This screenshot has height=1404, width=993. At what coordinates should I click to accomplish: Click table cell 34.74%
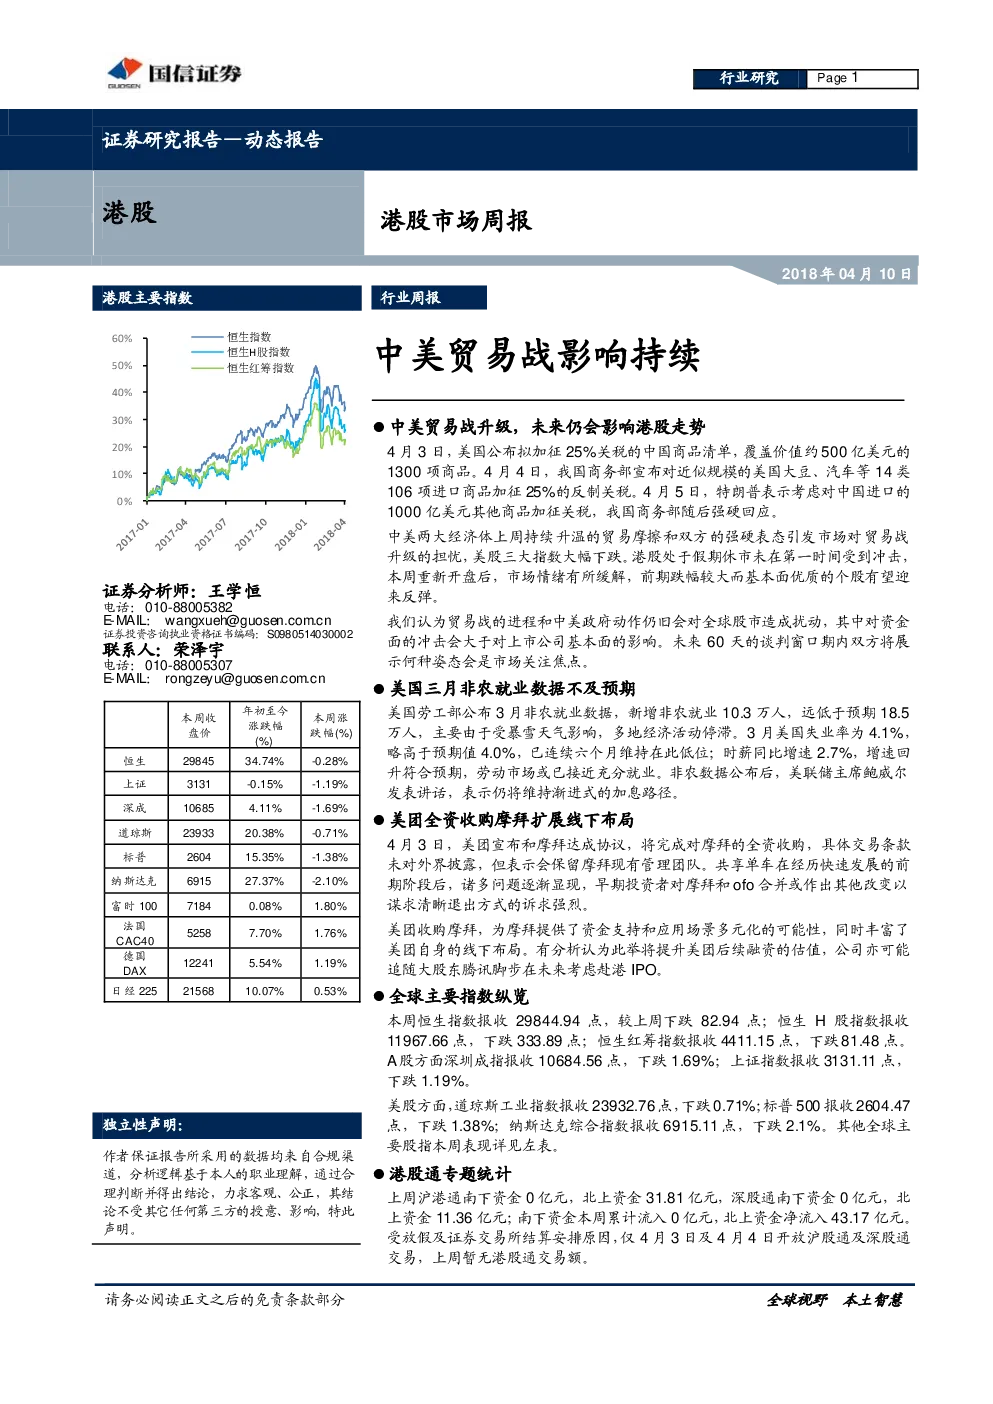coord(265,761)
